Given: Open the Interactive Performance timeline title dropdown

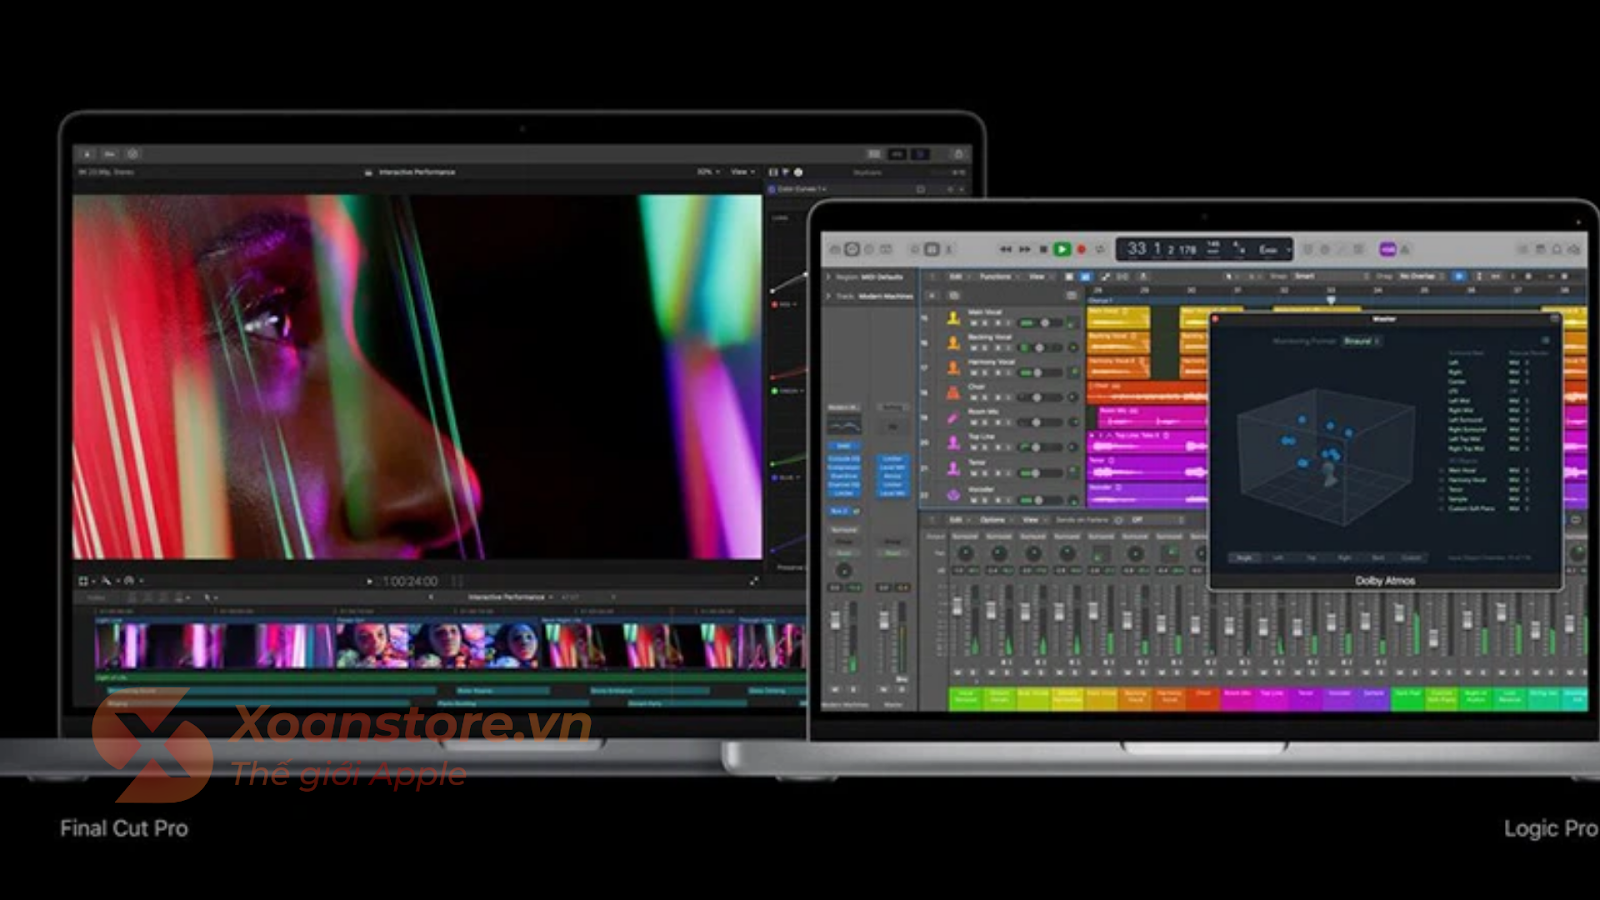Looking at the screenshot, I should click(x=510, y=597).
